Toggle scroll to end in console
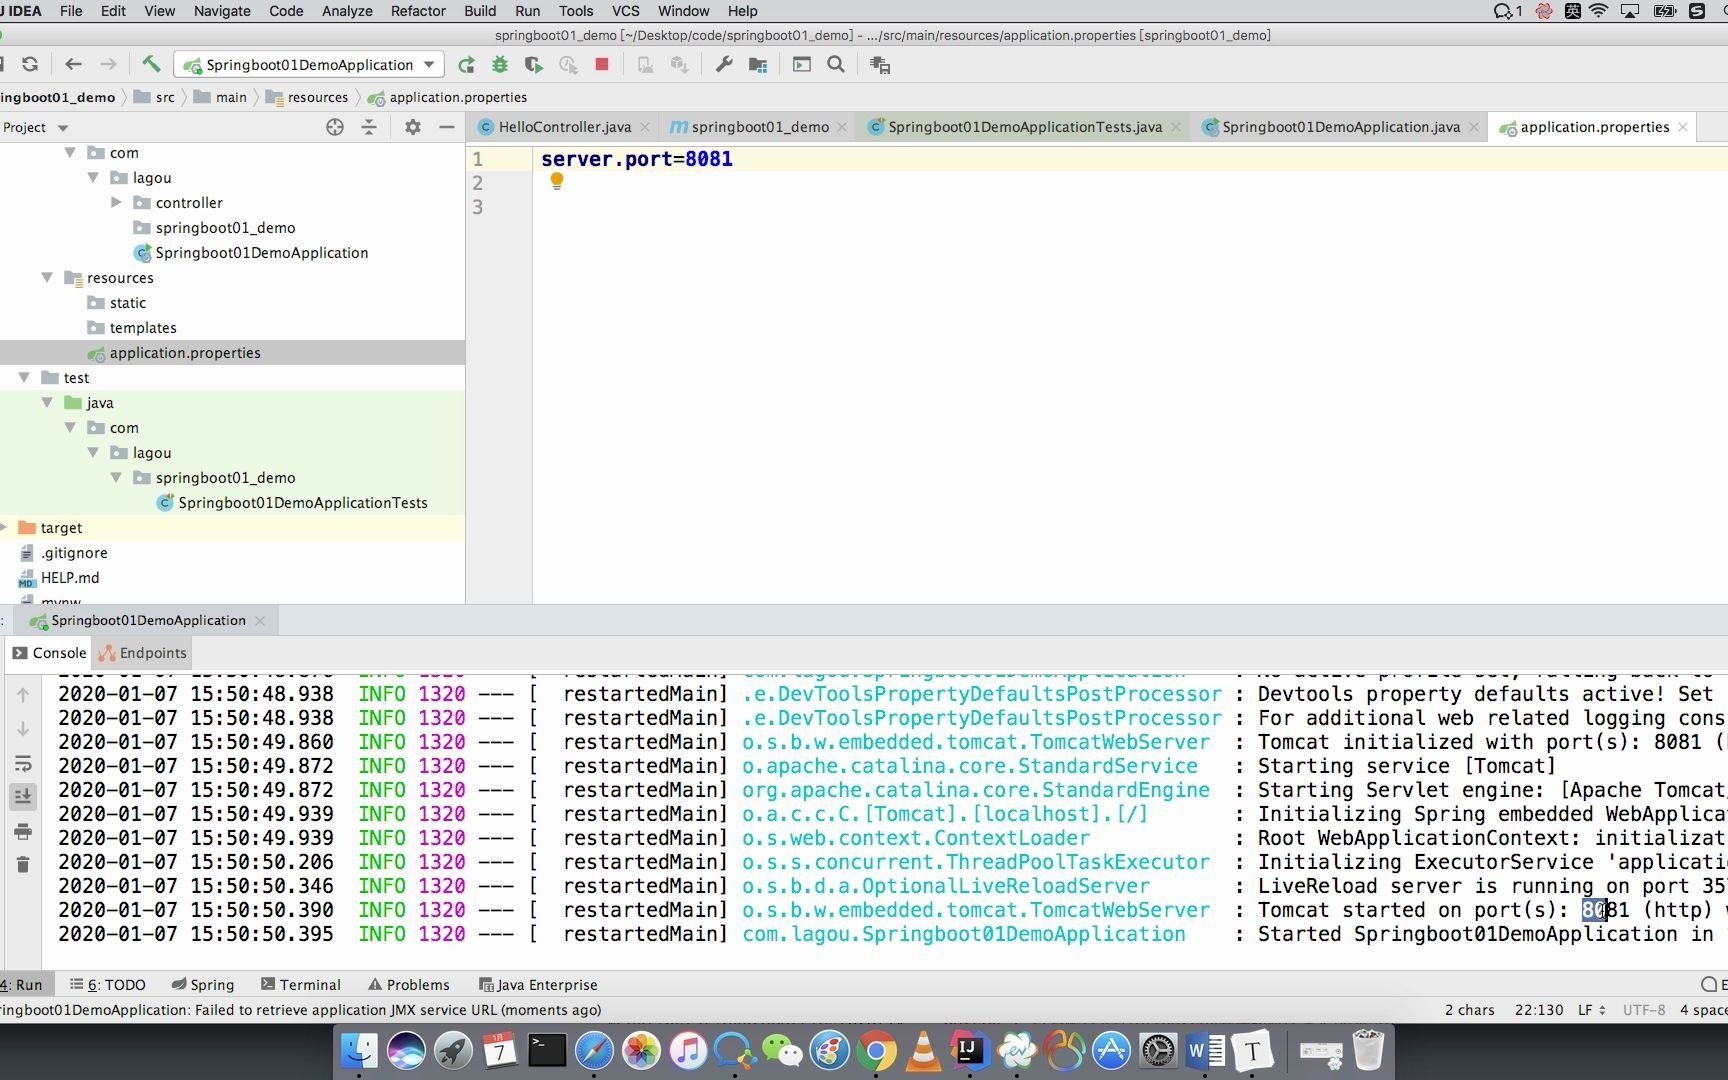This screenshot has width=1728, height=1080. (x=23, y=797)
